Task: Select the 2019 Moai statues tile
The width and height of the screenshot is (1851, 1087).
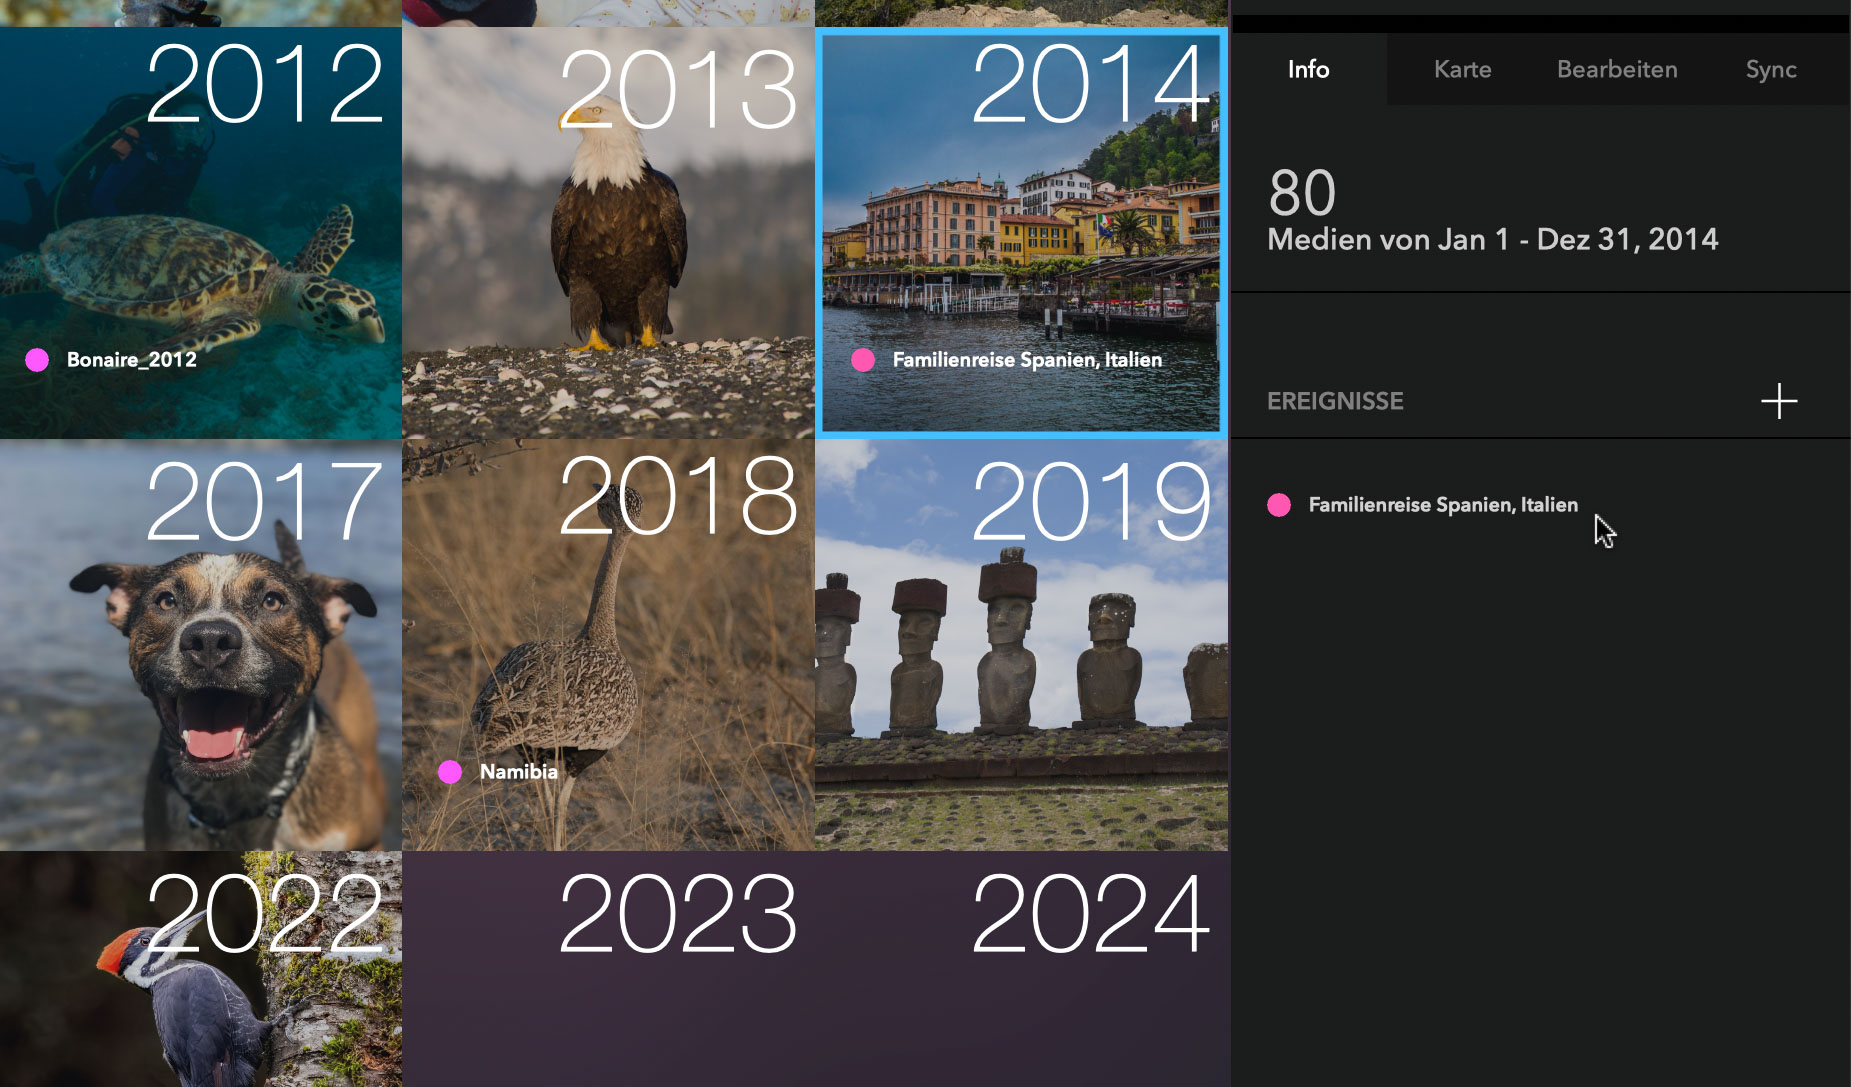Action: pyautogui.click(x=1021, y=645)
